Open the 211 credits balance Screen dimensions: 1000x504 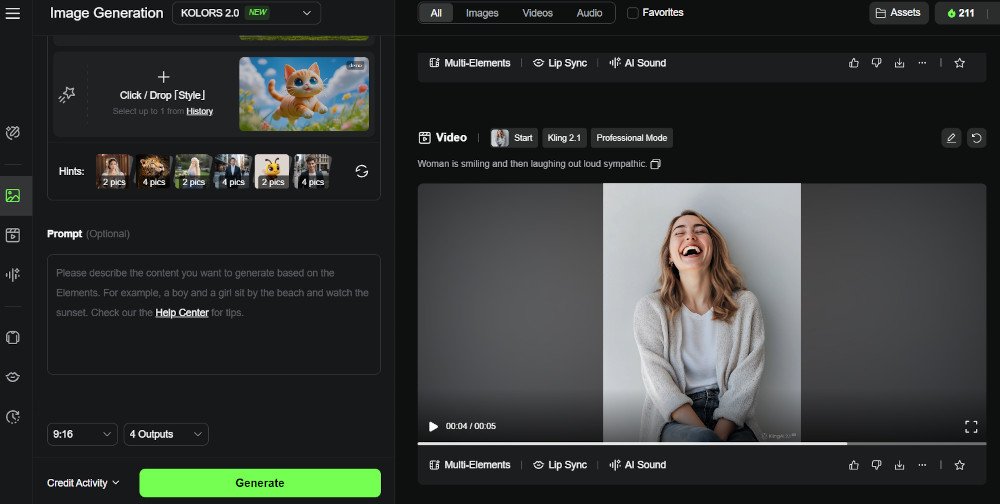tap(961, 13)
